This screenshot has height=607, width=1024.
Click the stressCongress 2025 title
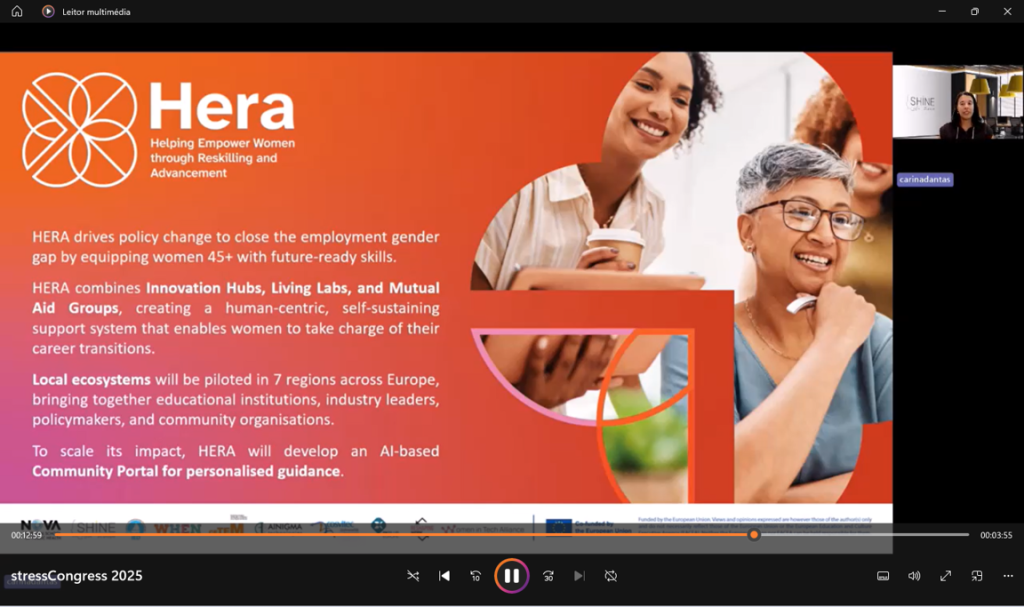[76, 576]
